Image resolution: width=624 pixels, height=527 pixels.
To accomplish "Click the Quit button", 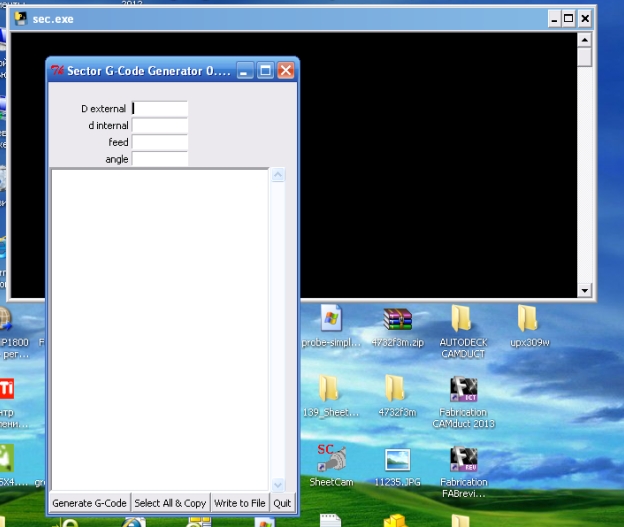I will click(x=282, y=503).
